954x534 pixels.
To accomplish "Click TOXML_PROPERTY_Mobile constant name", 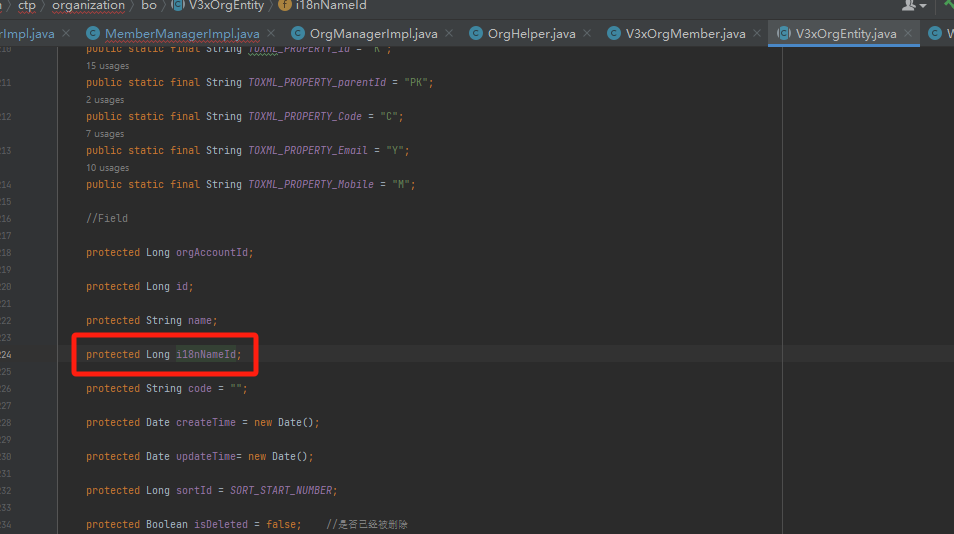I will [x=311, y=184].
